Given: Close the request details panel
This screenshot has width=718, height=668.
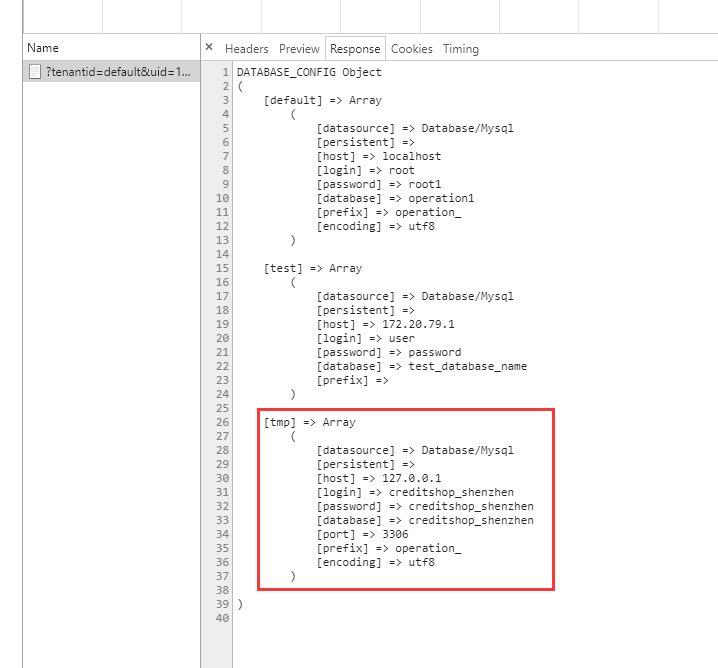Looking at the screenshot, I should tap(209, 47).
